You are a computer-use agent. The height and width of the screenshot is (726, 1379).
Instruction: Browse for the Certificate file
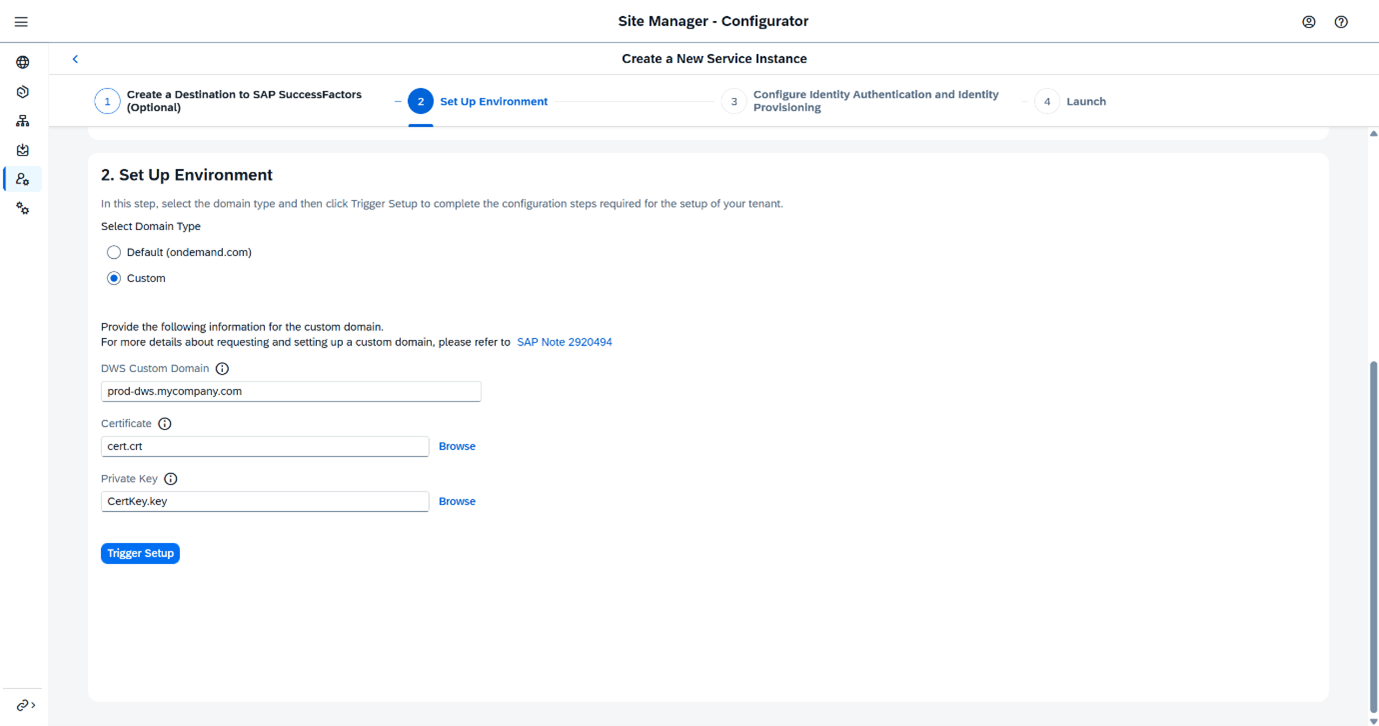(x=457, y=446)
